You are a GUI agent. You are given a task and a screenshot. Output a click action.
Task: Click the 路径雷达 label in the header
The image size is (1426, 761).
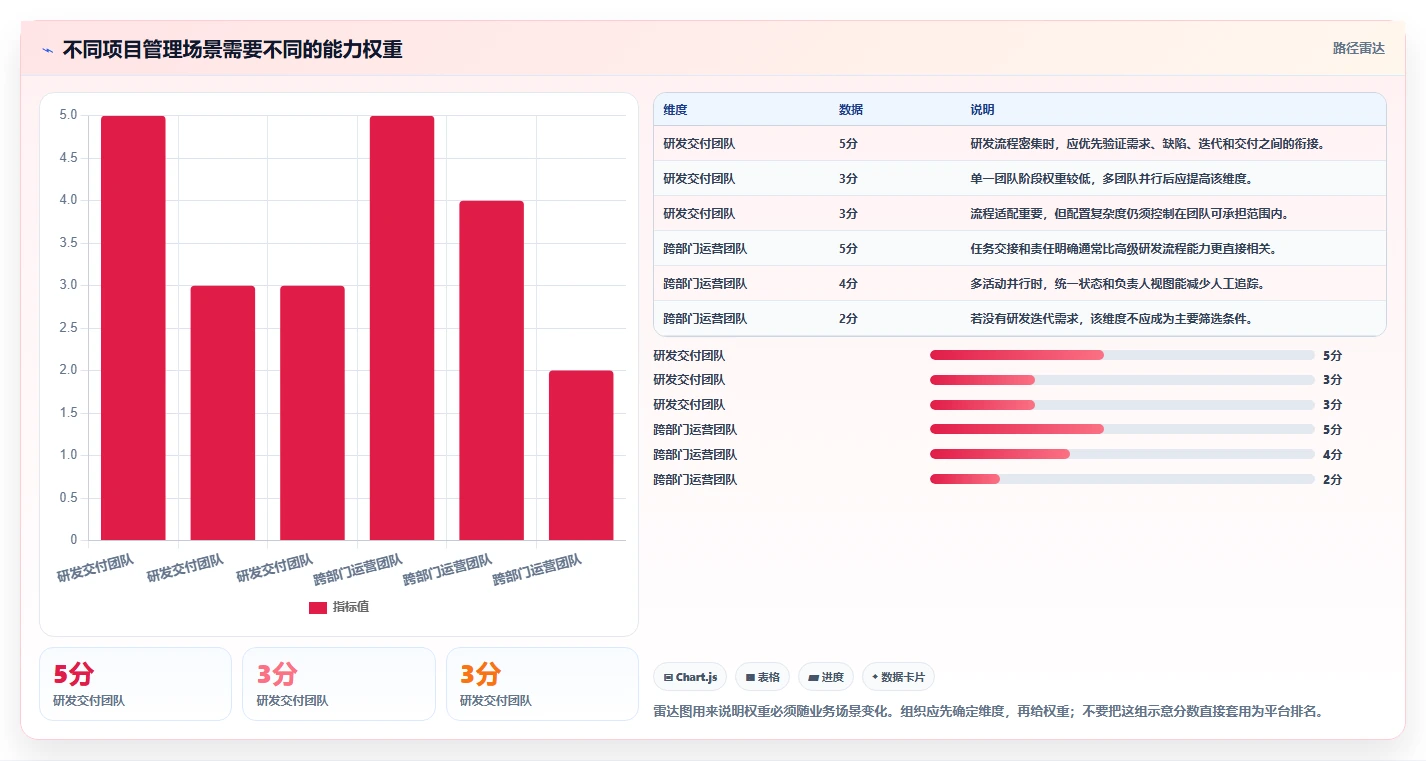(1359, 48)
